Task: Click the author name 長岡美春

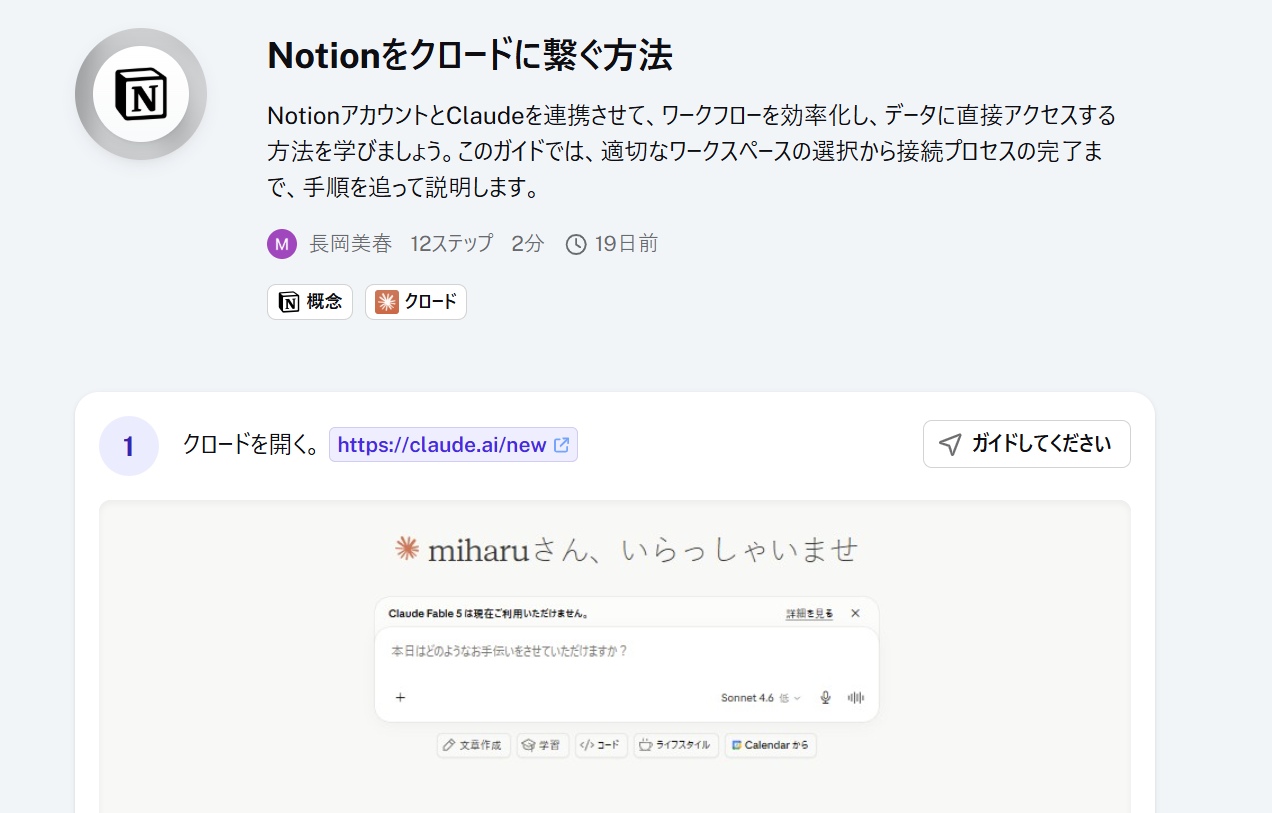Action: pos(351,244)
